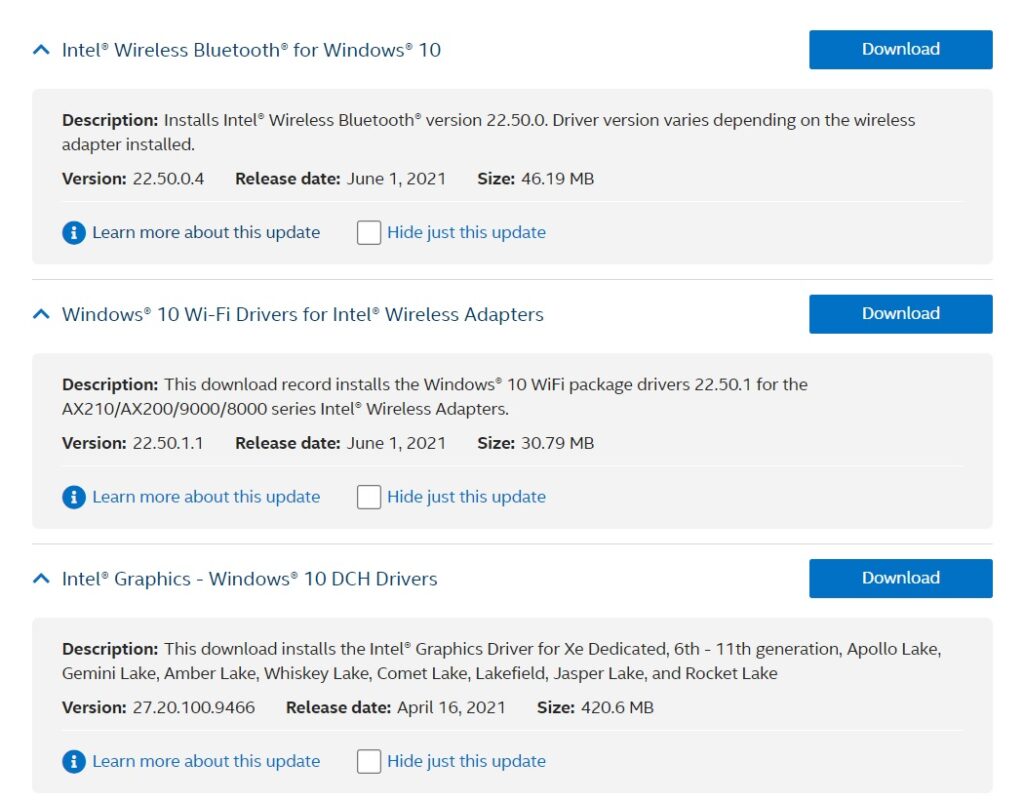Download the Intel Graphics Windows 10 DCH Drivers
The width and height of the screenshot is (1024, 803).
(x=899, y=578)
